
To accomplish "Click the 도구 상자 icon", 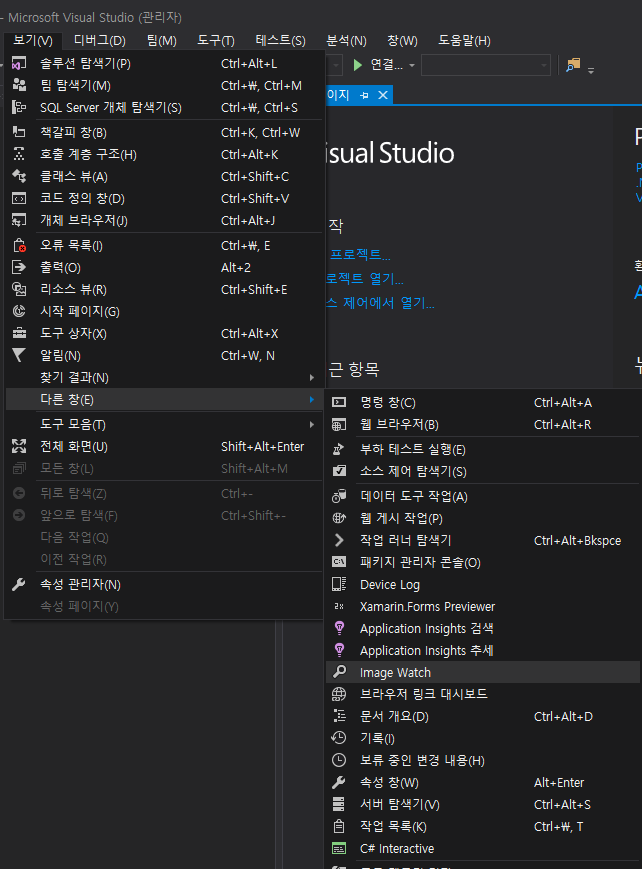I will 19,334.
